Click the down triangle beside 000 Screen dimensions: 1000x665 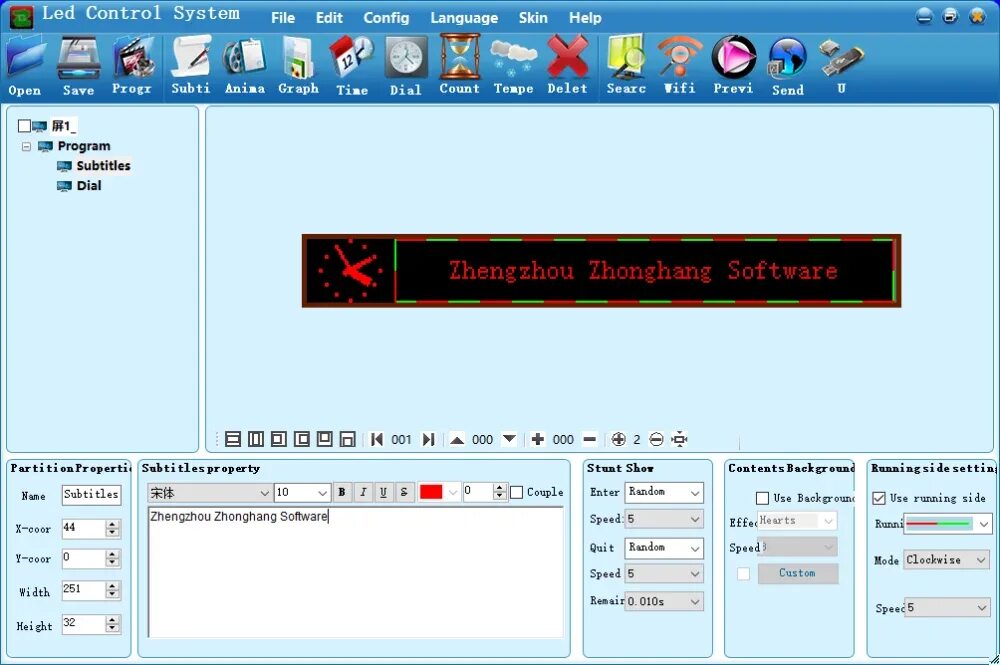coord(509,439)
